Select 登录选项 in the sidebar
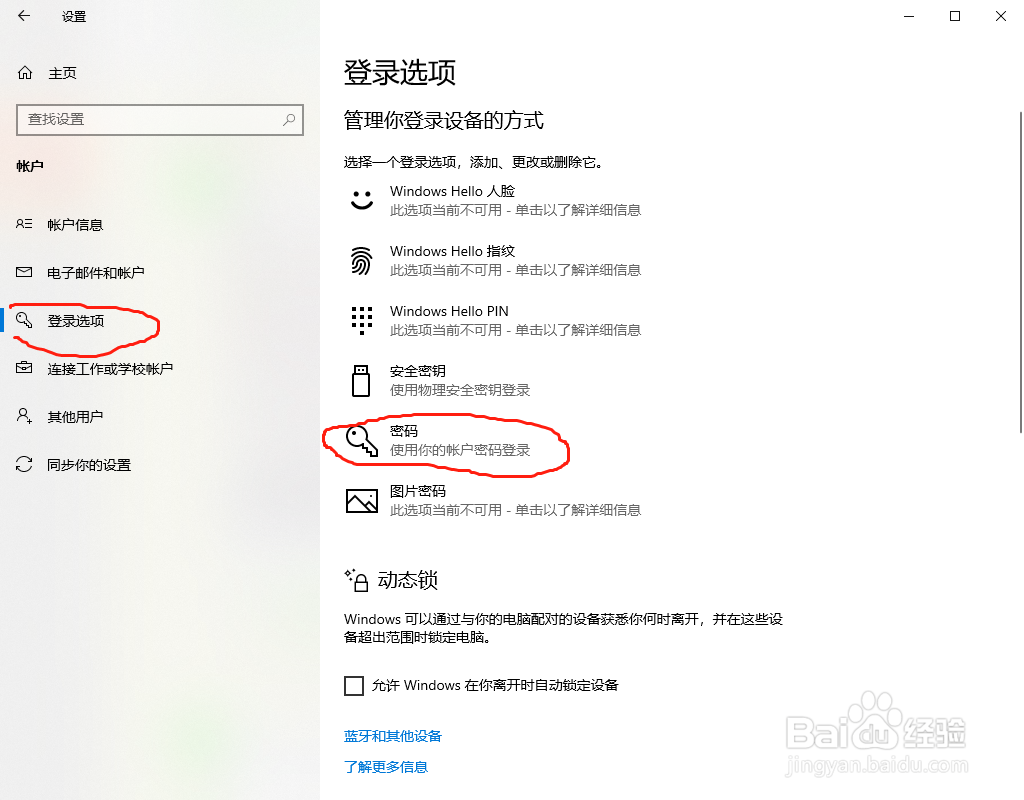This screenshot has height=800, width=1024. tap(76, 321)
